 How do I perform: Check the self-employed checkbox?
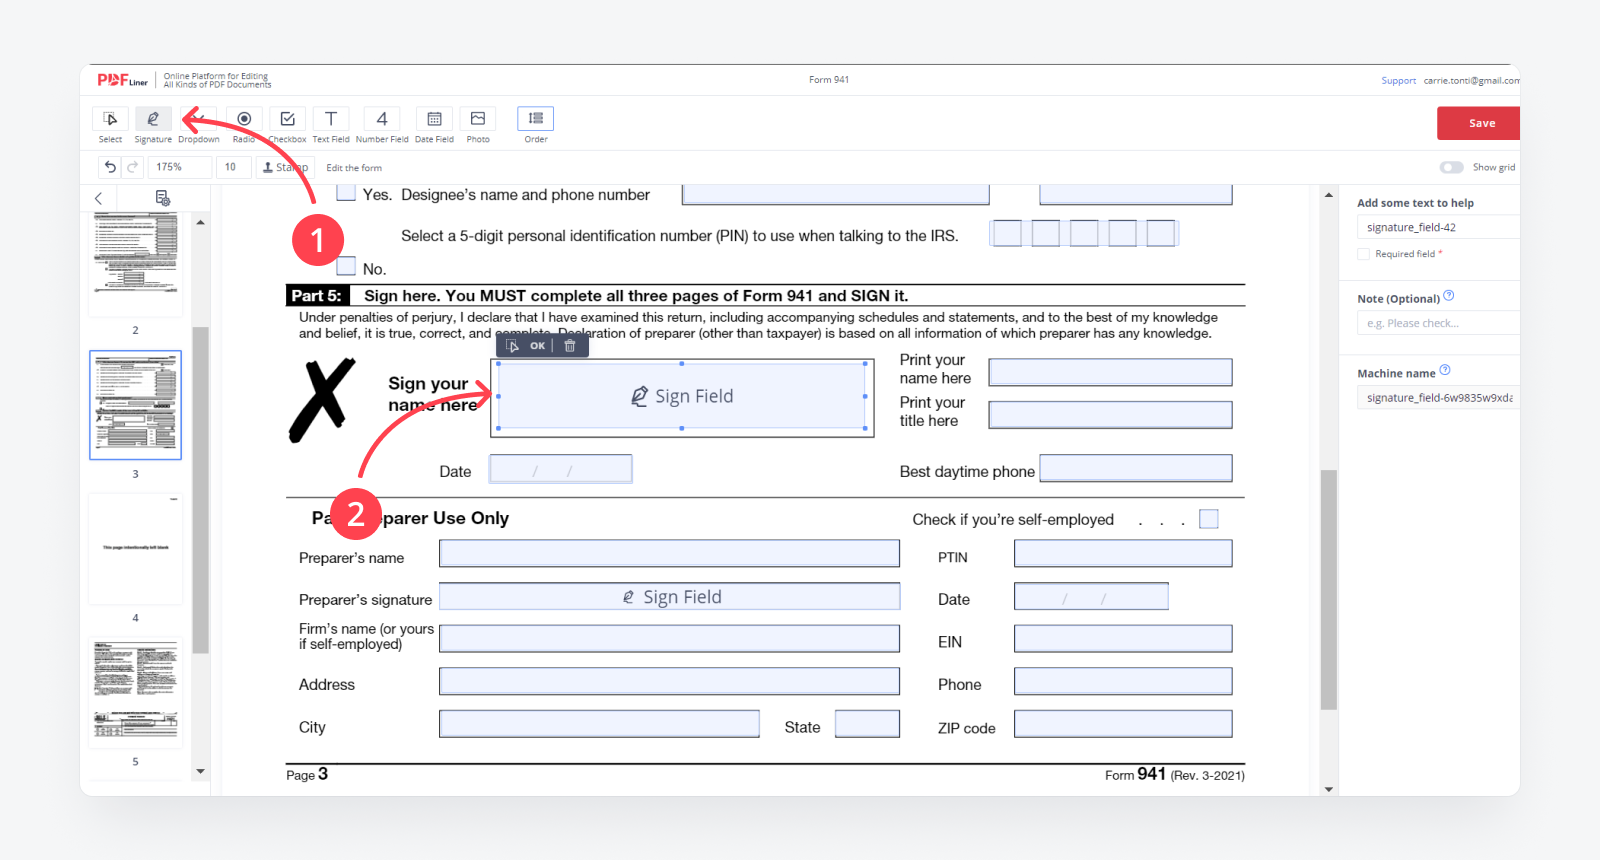tap(1209, 519)
